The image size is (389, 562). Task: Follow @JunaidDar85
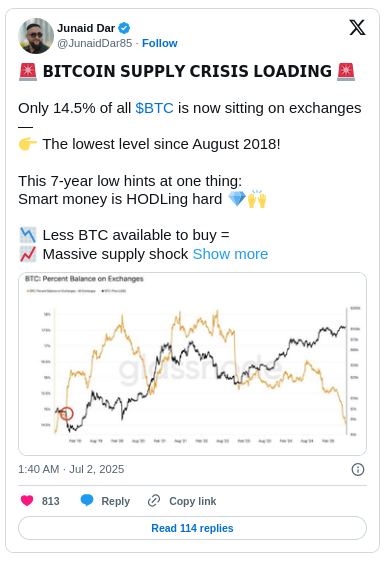point(160,43)
